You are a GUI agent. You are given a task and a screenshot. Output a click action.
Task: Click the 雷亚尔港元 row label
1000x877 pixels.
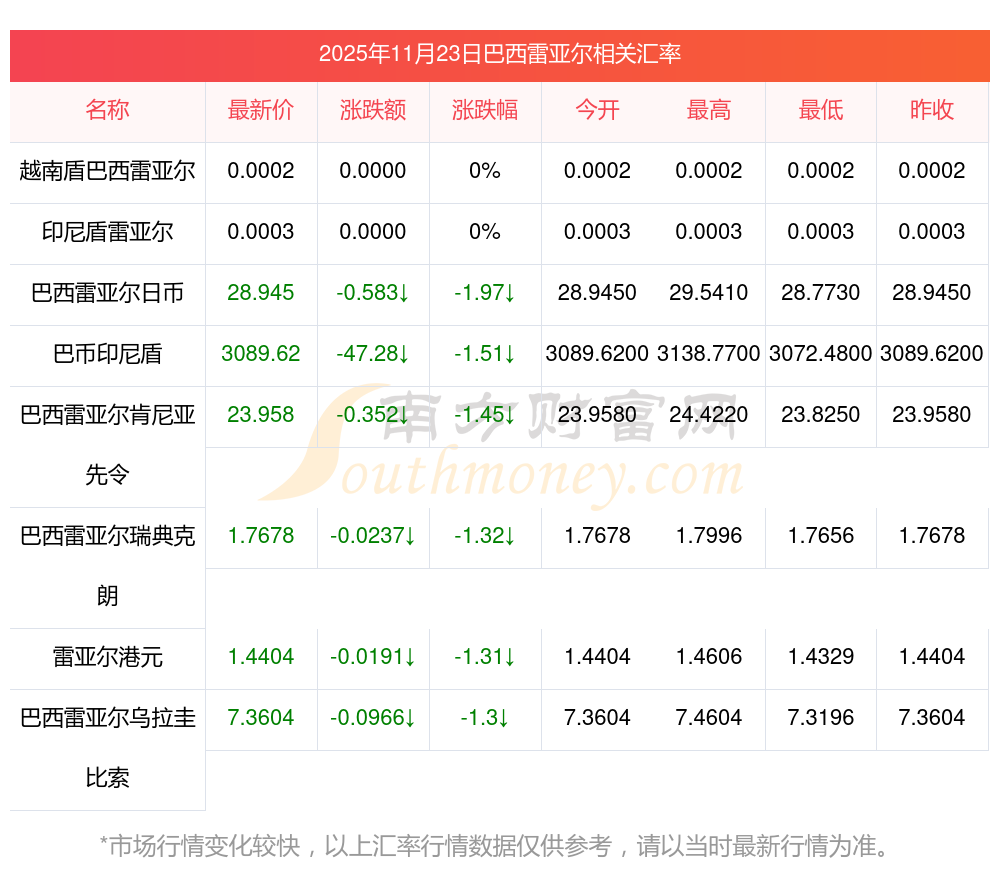(x=107, y=657)
